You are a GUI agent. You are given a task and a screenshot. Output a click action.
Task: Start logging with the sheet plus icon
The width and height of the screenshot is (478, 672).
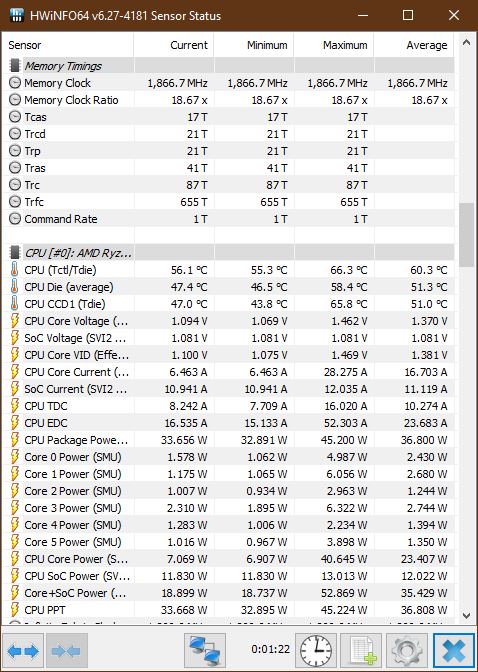363,651
